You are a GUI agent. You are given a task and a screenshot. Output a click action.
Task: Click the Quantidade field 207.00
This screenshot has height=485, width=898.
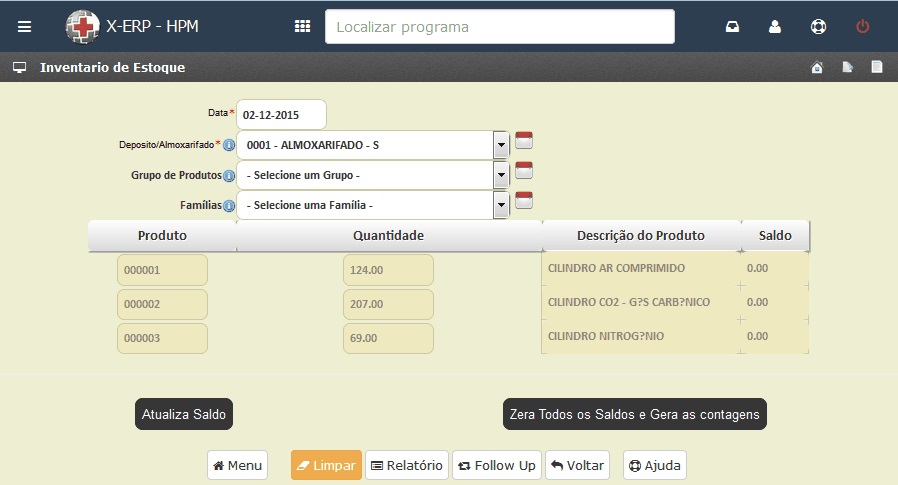coord(388,304)
